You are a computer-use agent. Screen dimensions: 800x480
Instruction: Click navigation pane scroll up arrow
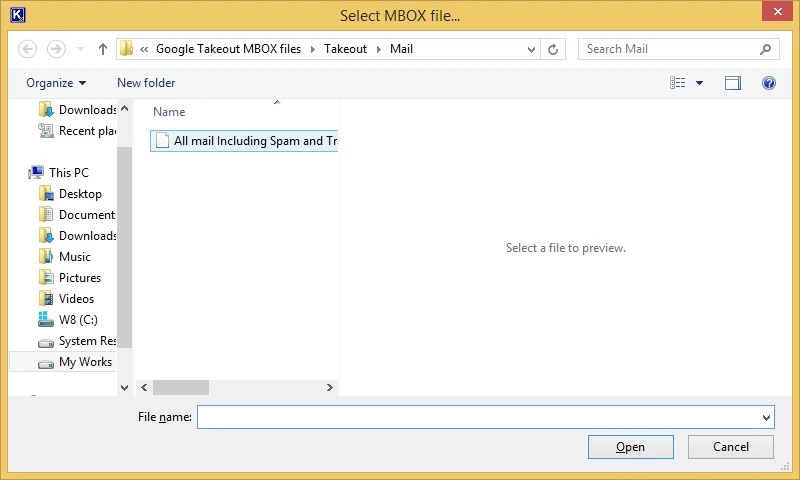pos(124,109)
